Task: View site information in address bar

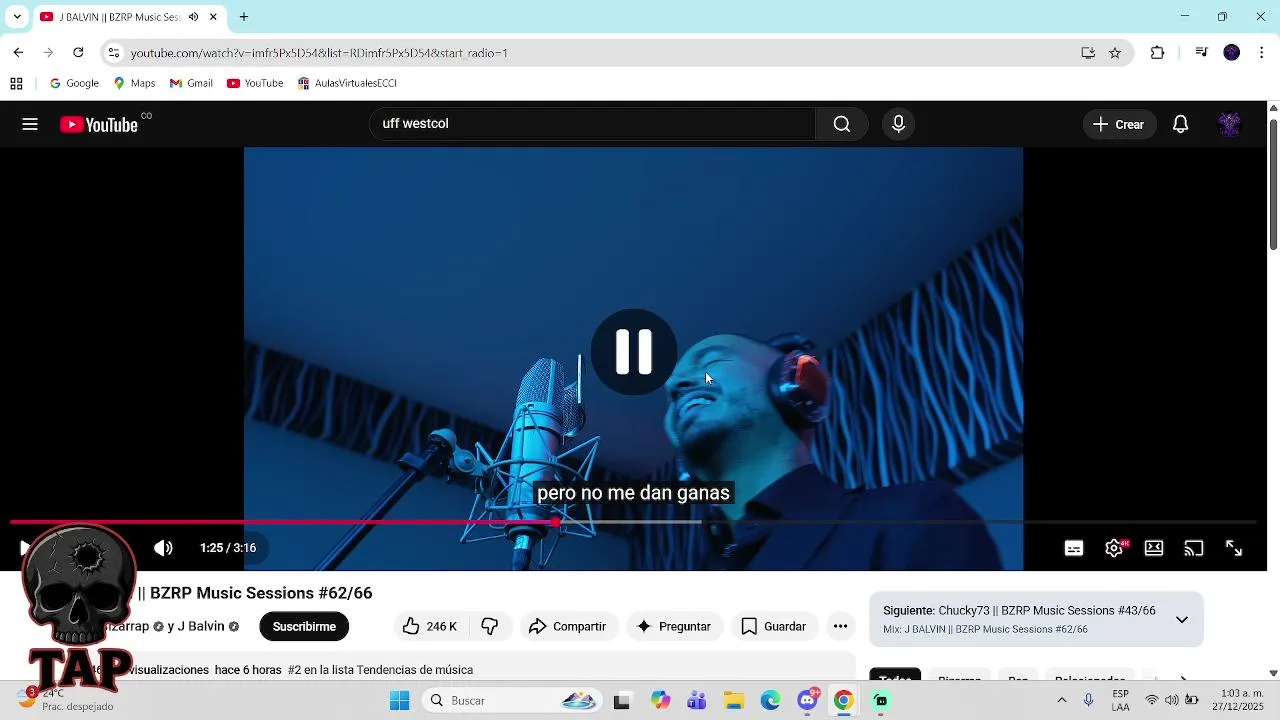Action: click(x=114, y=53)
